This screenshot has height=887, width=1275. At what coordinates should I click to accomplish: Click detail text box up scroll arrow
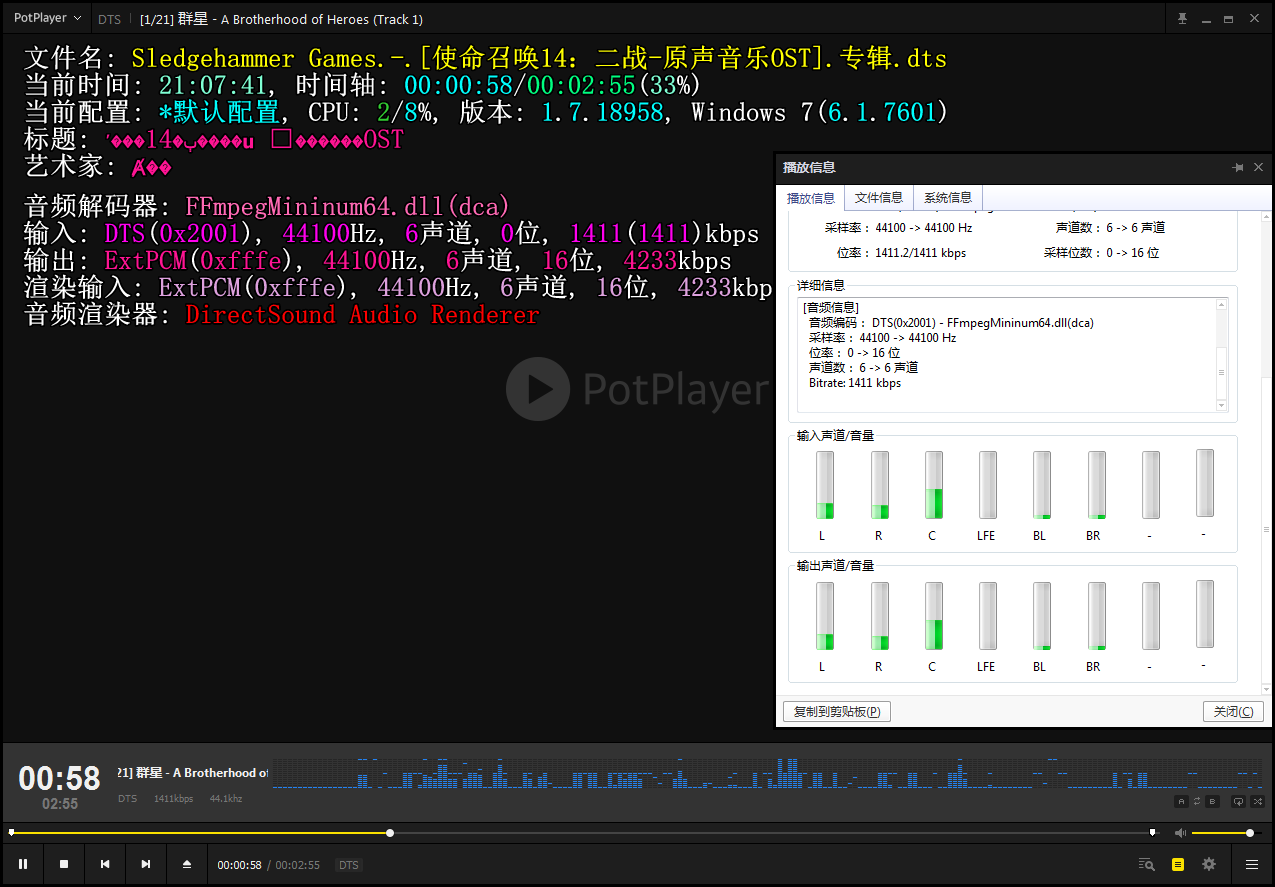click(1221, 304)
